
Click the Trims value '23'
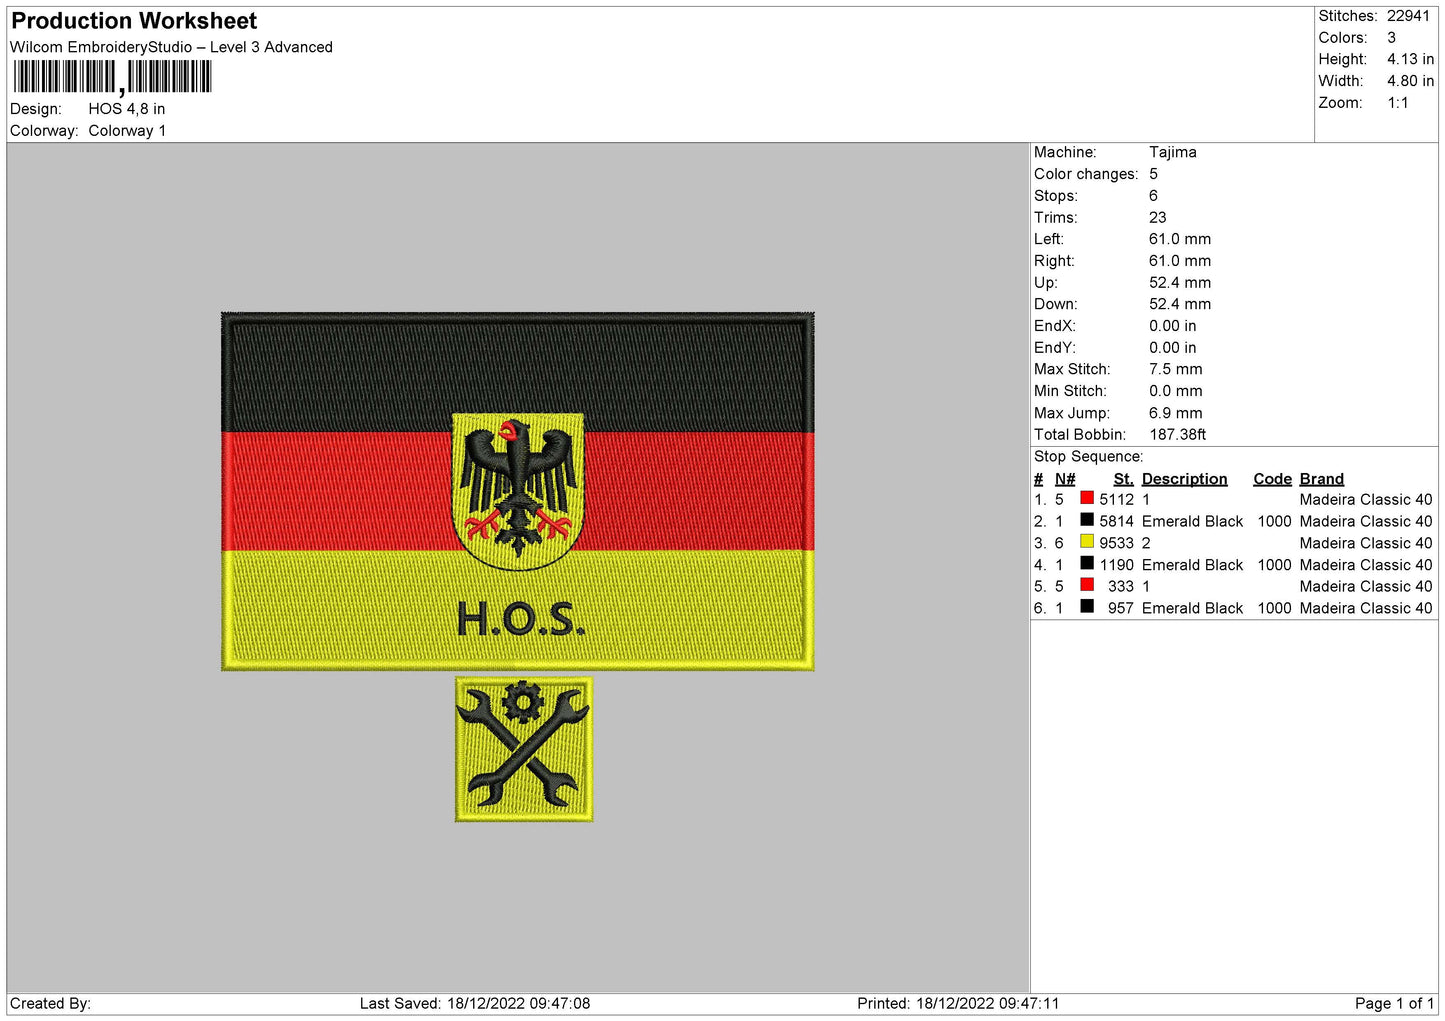tap(1158, 217)
